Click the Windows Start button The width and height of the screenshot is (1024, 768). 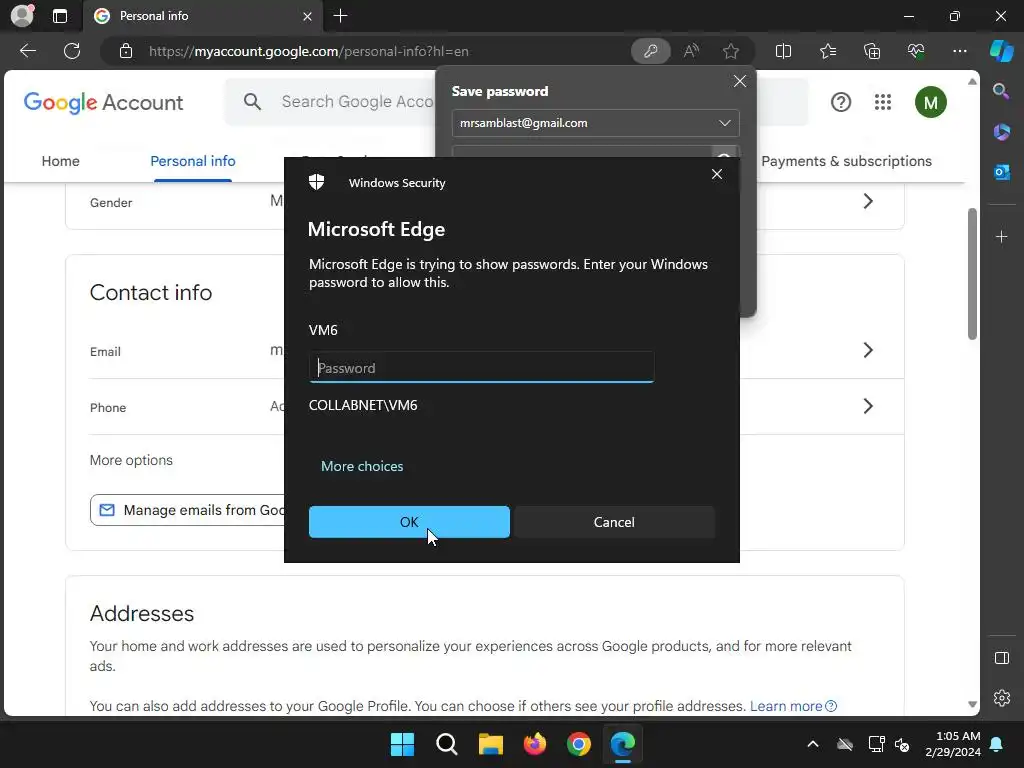[x=402, y=744]
